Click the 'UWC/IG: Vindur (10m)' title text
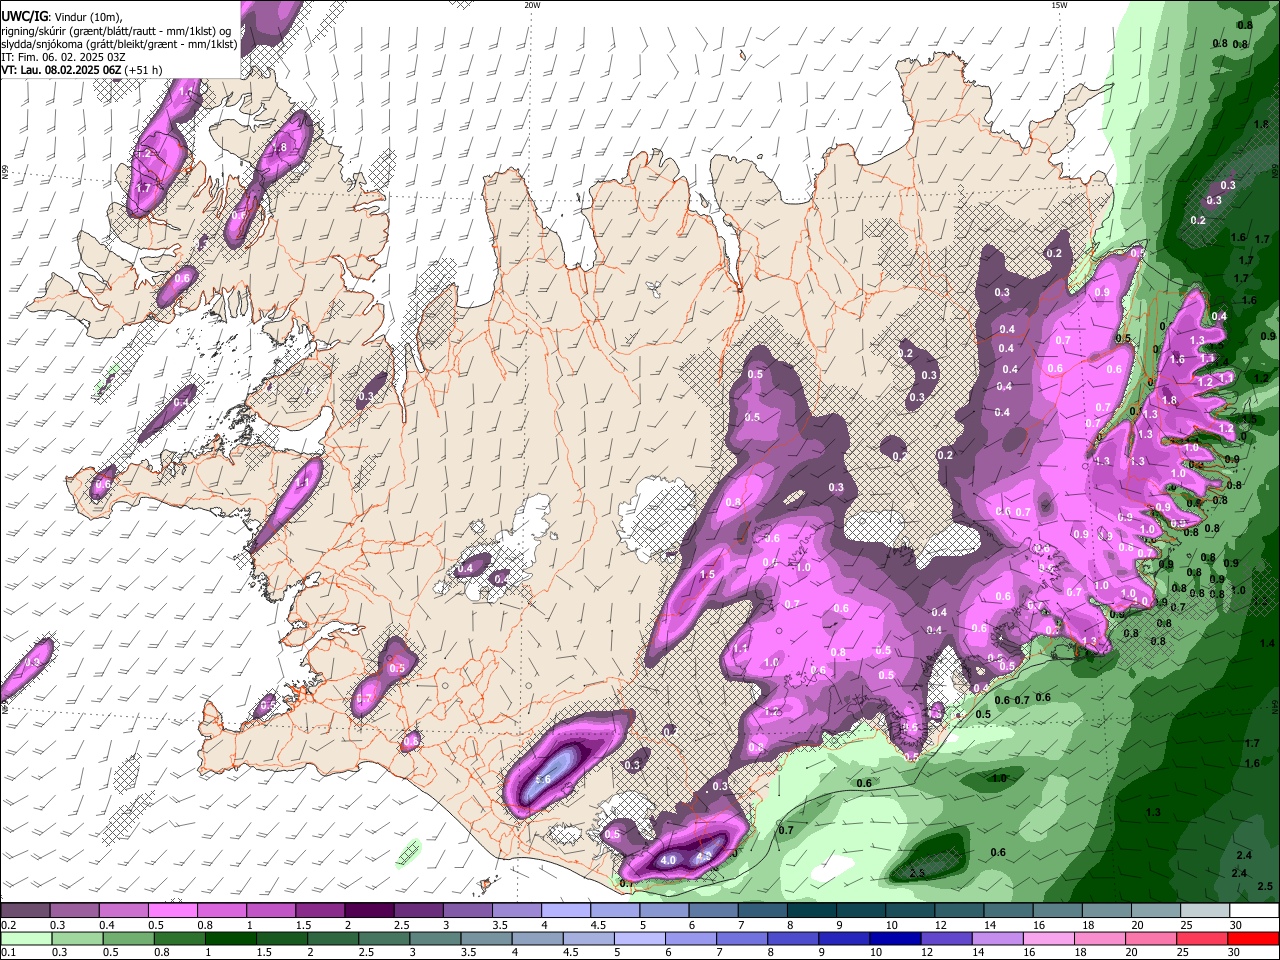The height and width of the screenshot is (960, 1280). (x=62, y=17)
